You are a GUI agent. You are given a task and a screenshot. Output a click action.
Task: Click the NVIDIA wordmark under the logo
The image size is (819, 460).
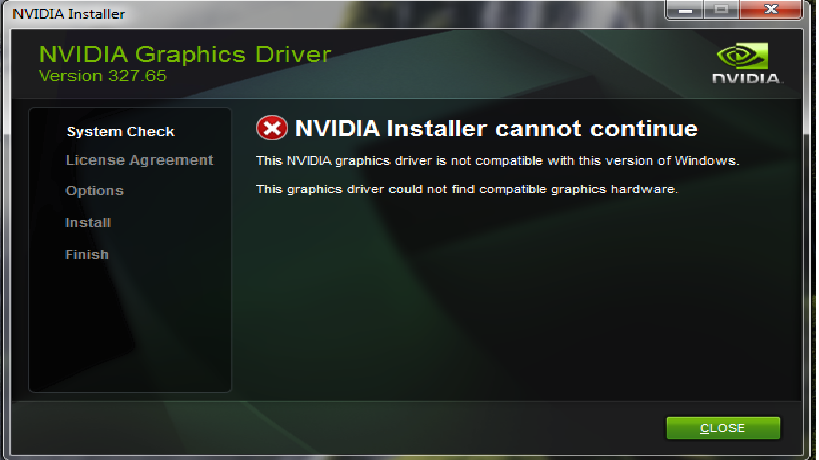[747, 78]
